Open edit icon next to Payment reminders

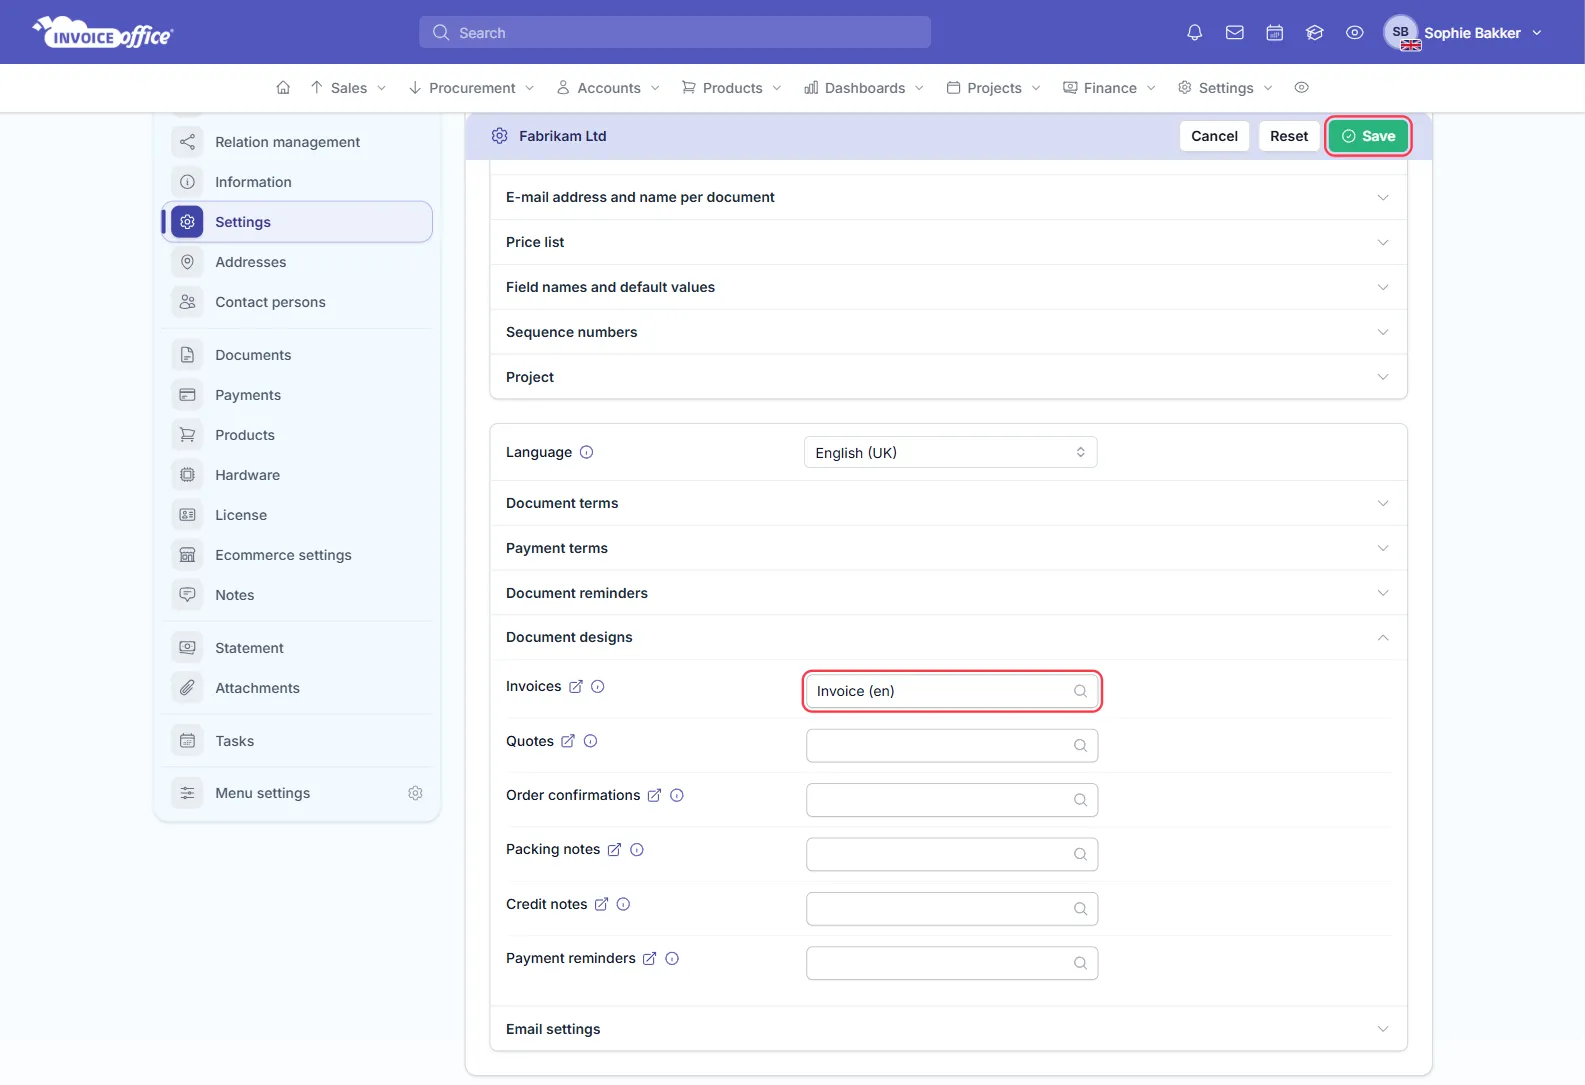coord(649,959)
